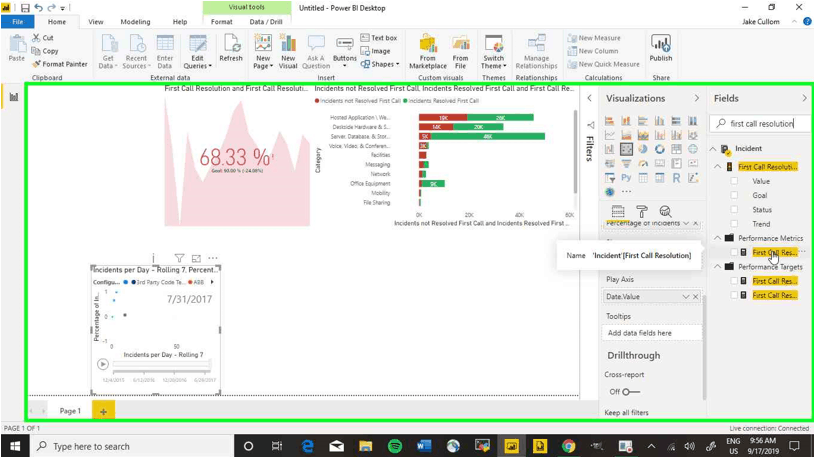816x459 pixels.
Task: Switch to the Modeling ribbon tab
Action: pyautogui.click(x=135, y=22)
